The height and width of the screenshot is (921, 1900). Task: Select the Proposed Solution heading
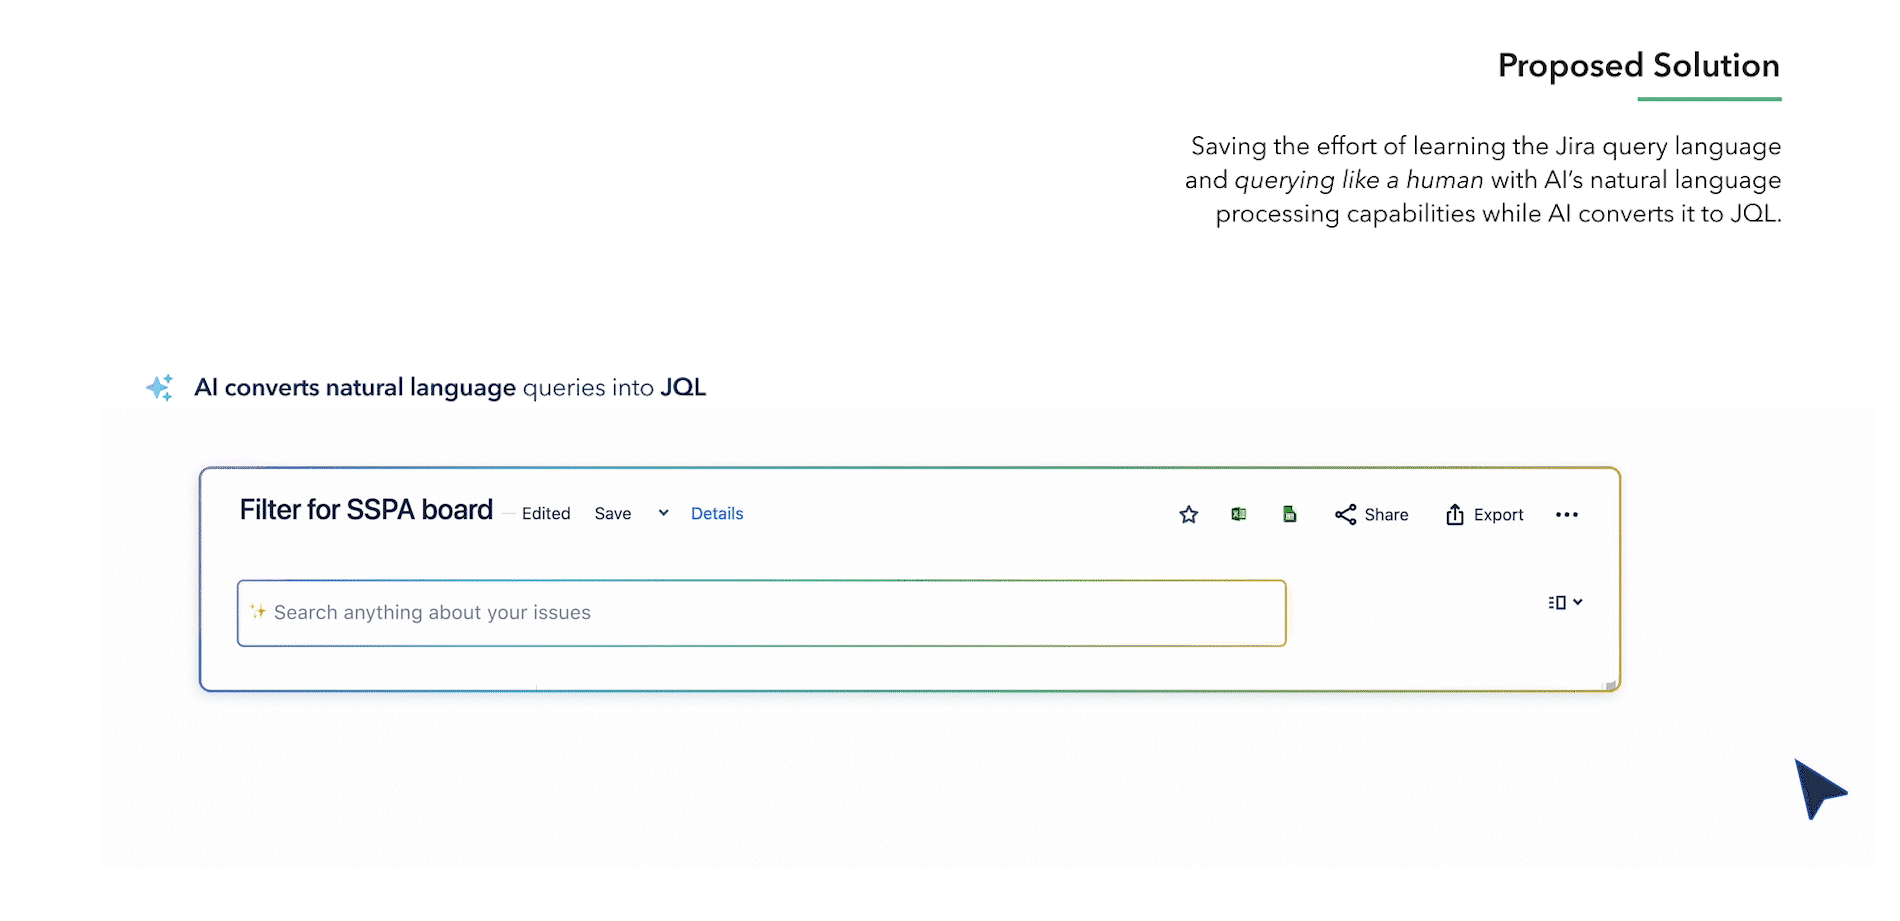[1638, 66]
